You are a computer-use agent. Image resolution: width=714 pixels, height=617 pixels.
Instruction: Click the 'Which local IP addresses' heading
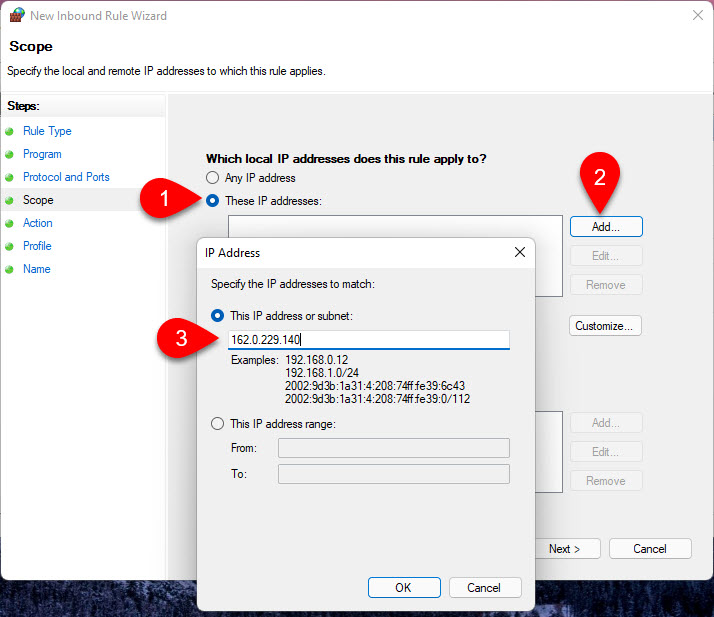[x=346, y=158]
